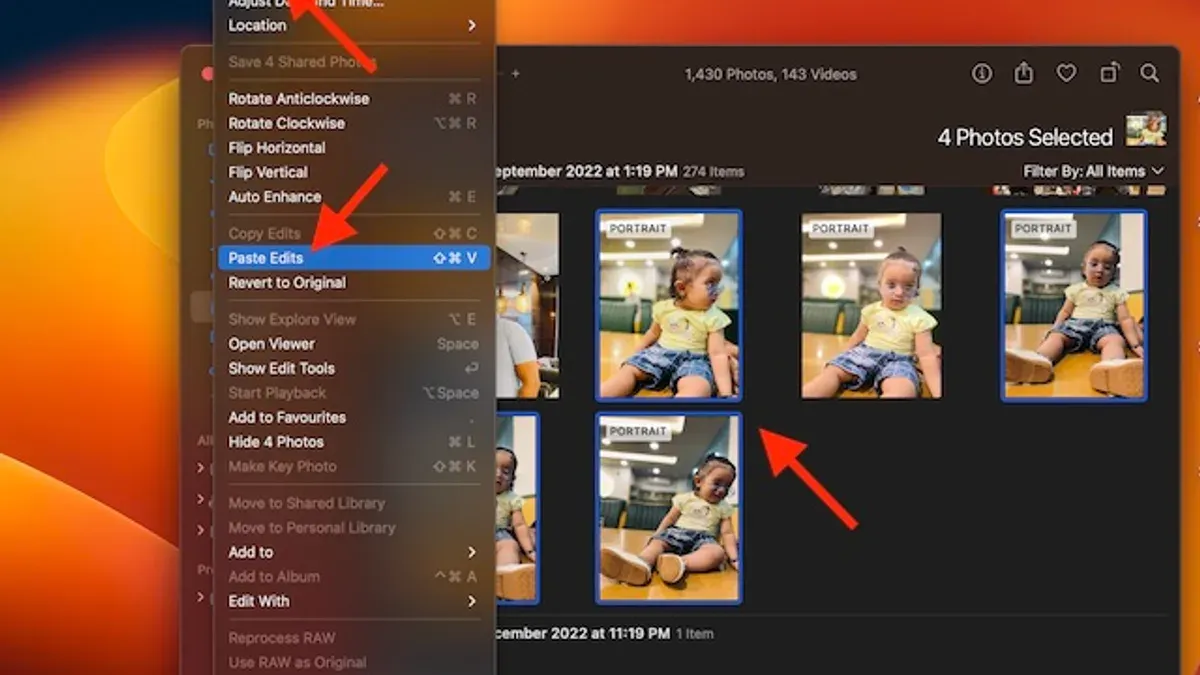The image size is (1200, 675).
Task: Click the Share icon in toolbar
Action: [1024, 73]
